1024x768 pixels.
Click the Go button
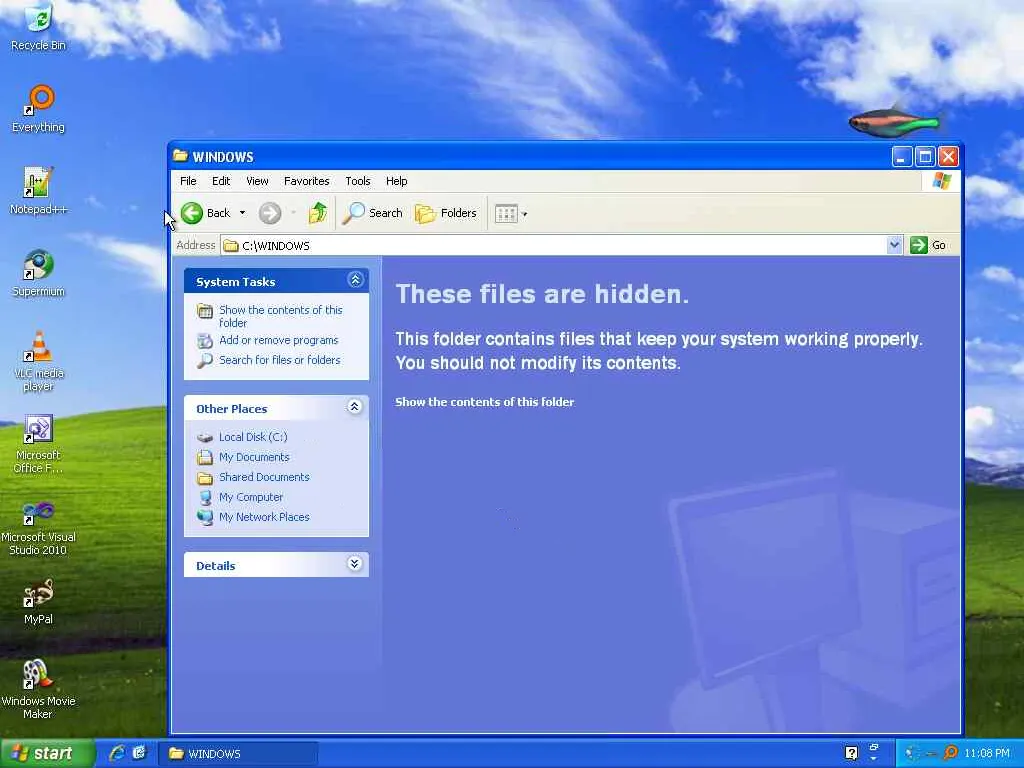[x=927, y=245]
